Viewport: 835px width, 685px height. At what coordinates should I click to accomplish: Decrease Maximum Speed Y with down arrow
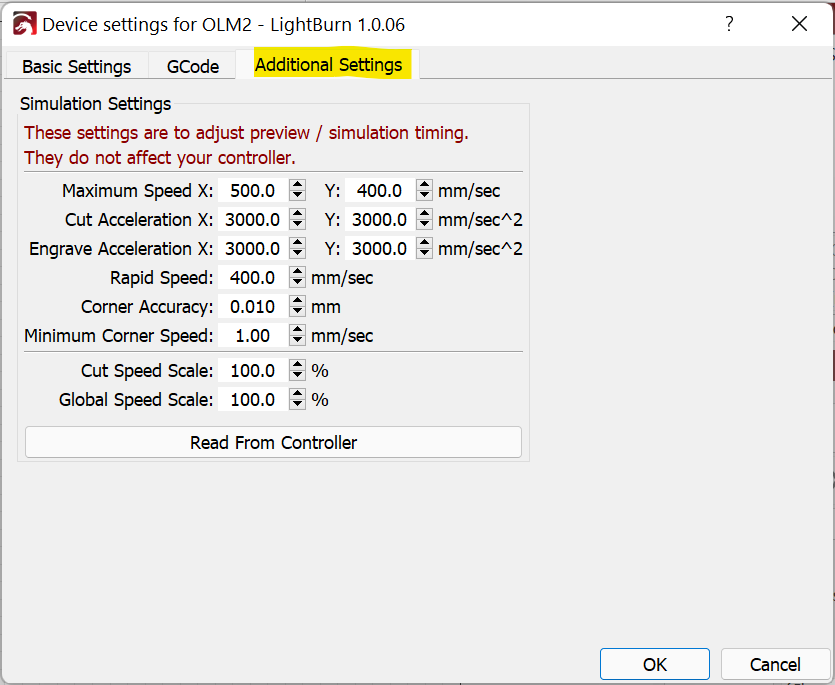click(424, 196)
